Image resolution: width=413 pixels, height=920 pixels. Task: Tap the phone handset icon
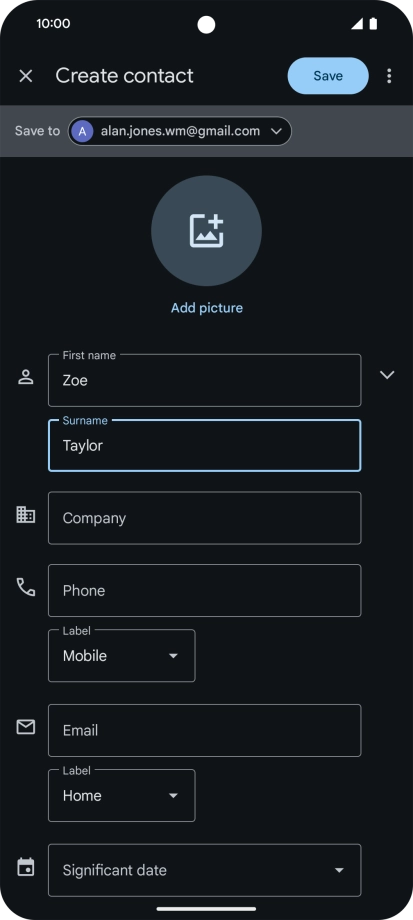tap(26, 587)
